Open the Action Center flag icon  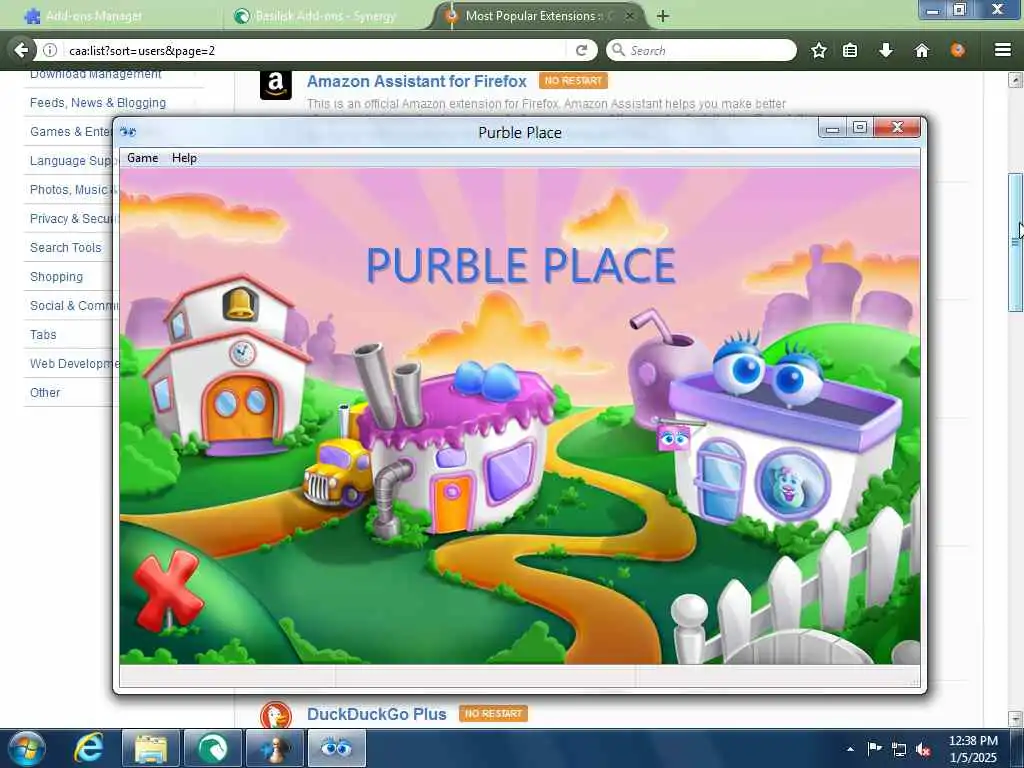pos(874,749)
